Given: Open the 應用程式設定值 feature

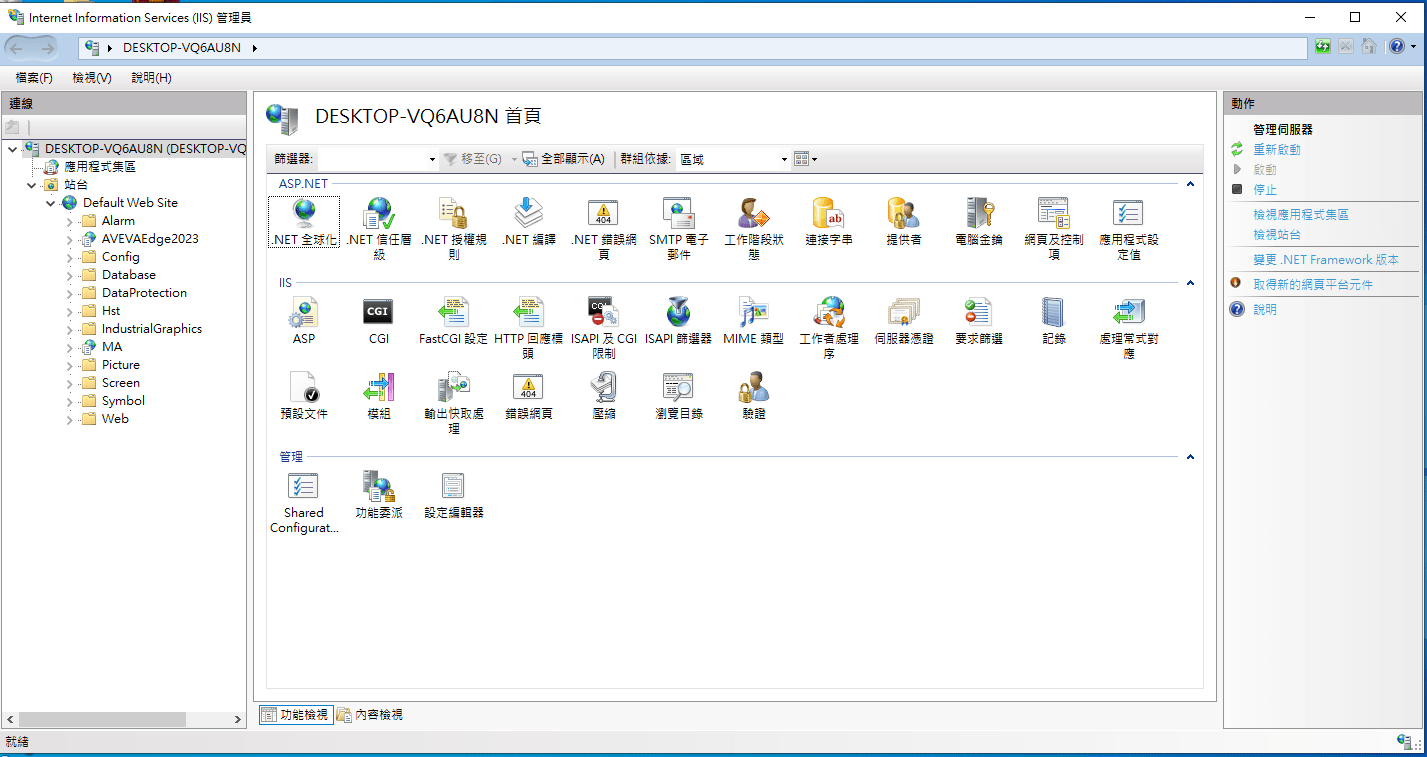Looking at the screenshot, I should tap(1129, 228).
